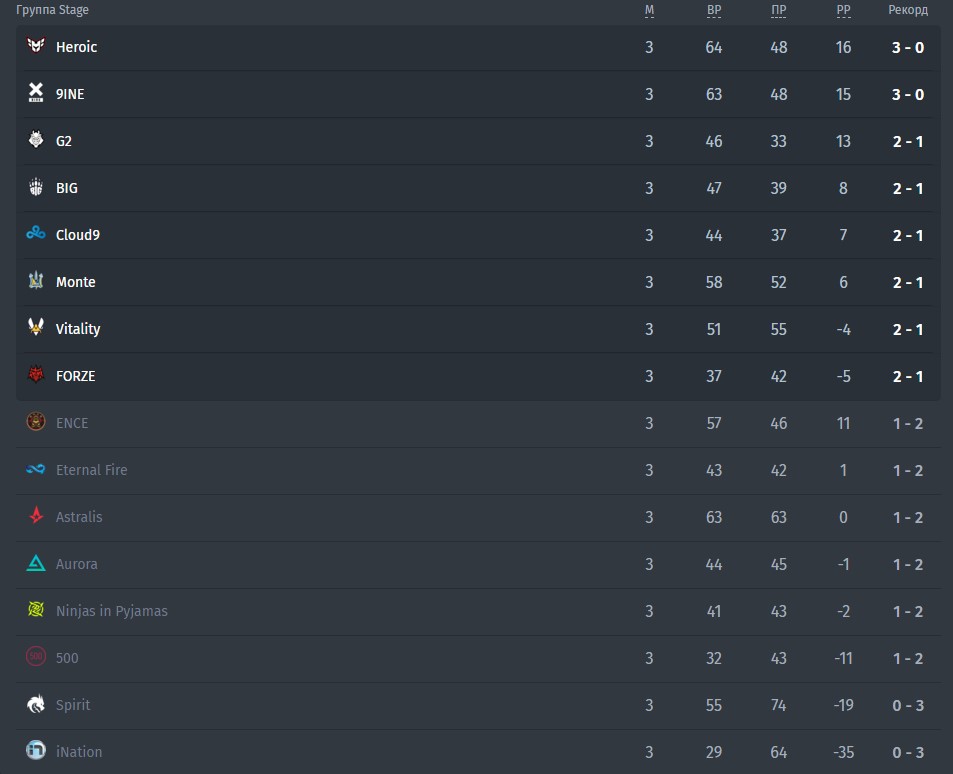
Task: Click the М matches column header
Action: tap(649, 10)
